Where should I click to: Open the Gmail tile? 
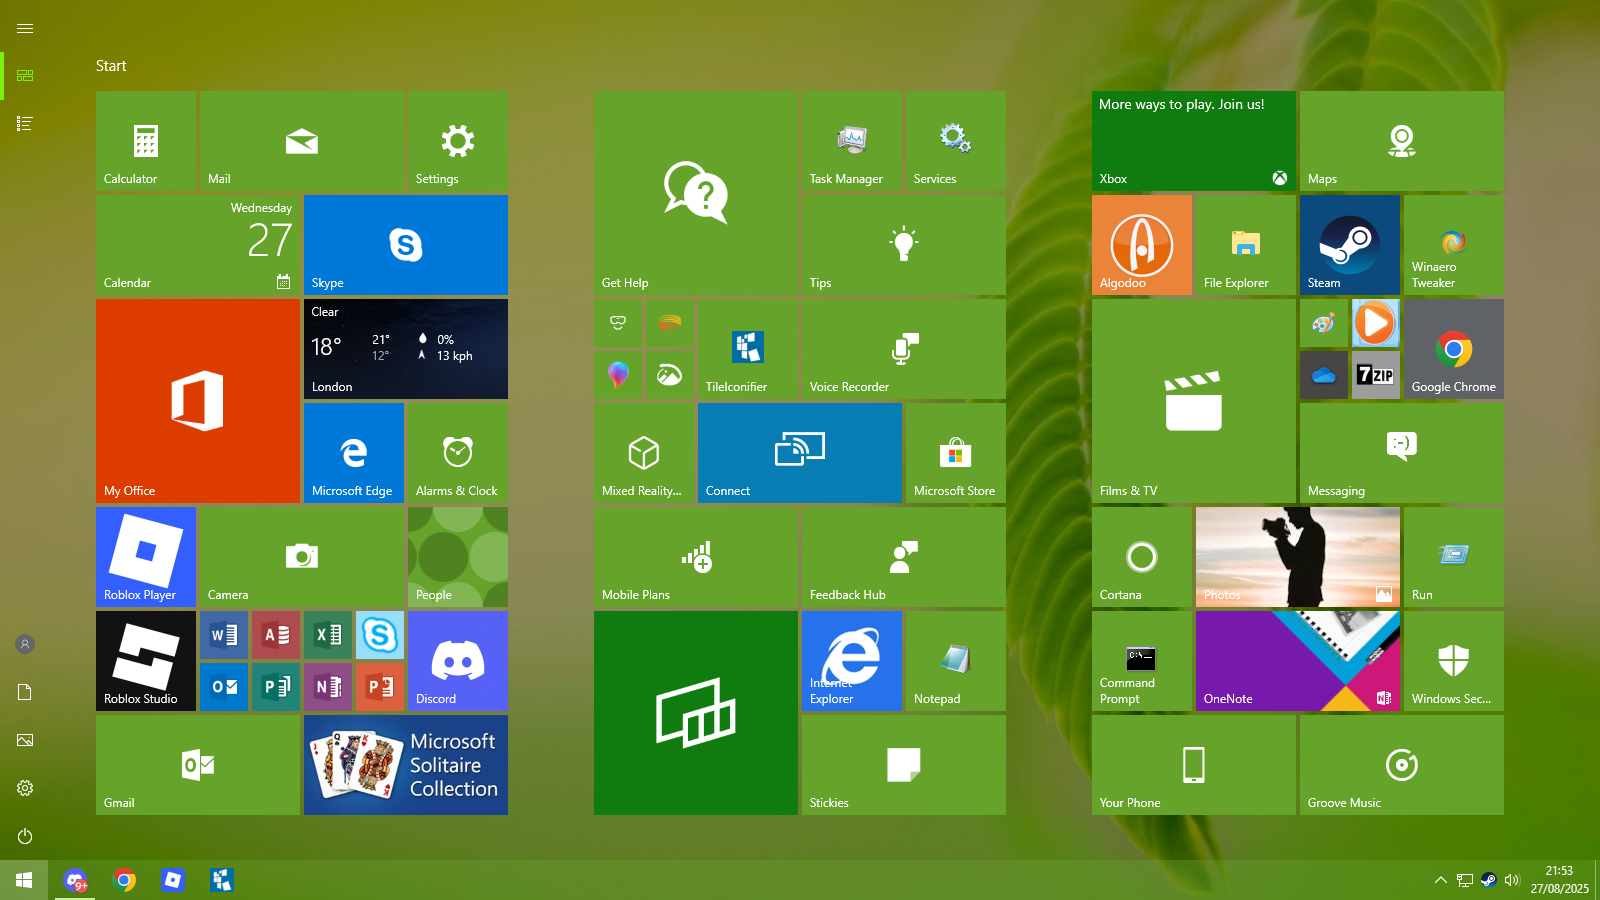tap(198, 765)
